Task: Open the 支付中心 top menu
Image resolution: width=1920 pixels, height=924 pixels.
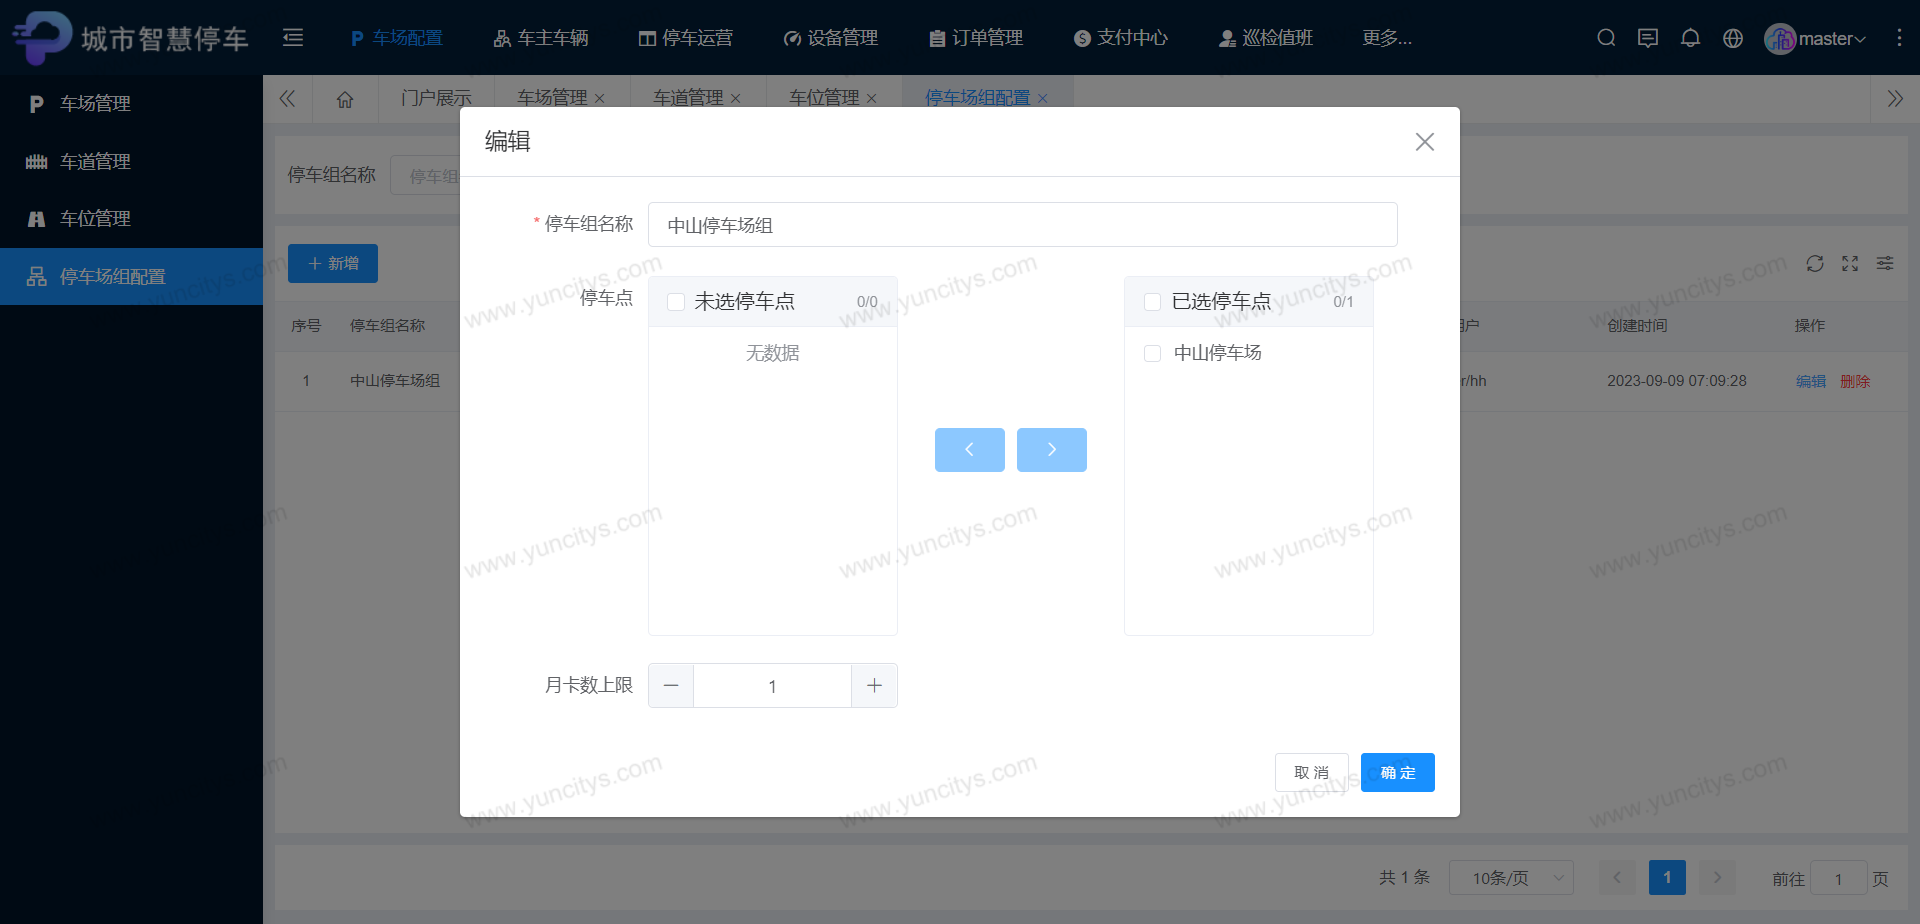Action: [1121, 38]
